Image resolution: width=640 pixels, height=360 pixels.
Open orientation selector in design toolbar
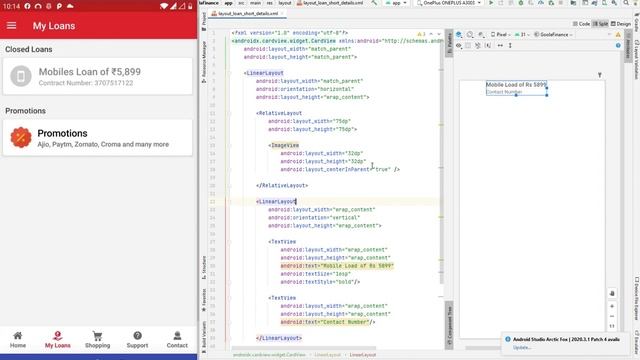click(470, 35)
